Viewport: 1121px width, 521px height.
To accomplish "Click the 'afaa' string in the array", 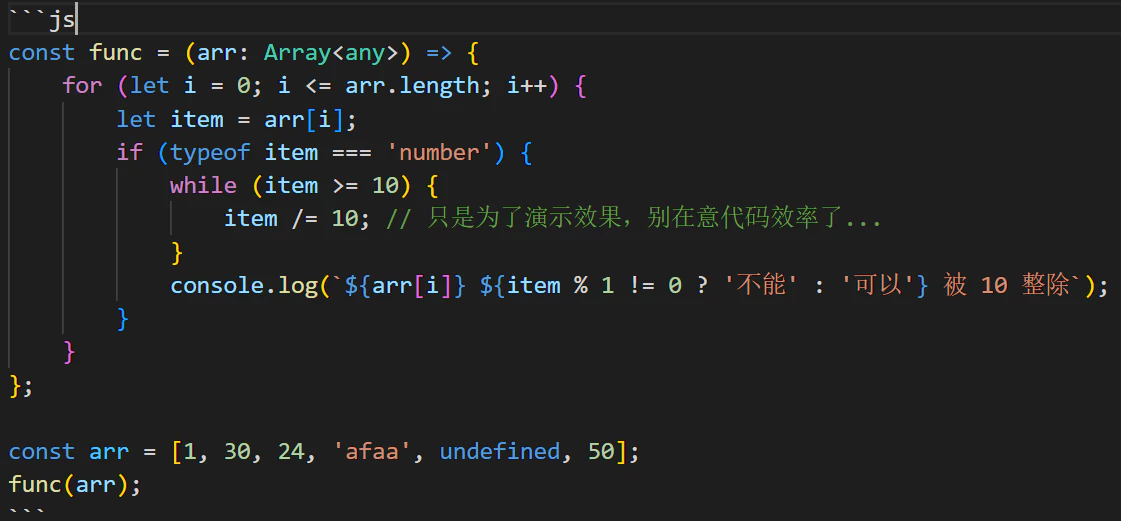I will pos(372,452).
